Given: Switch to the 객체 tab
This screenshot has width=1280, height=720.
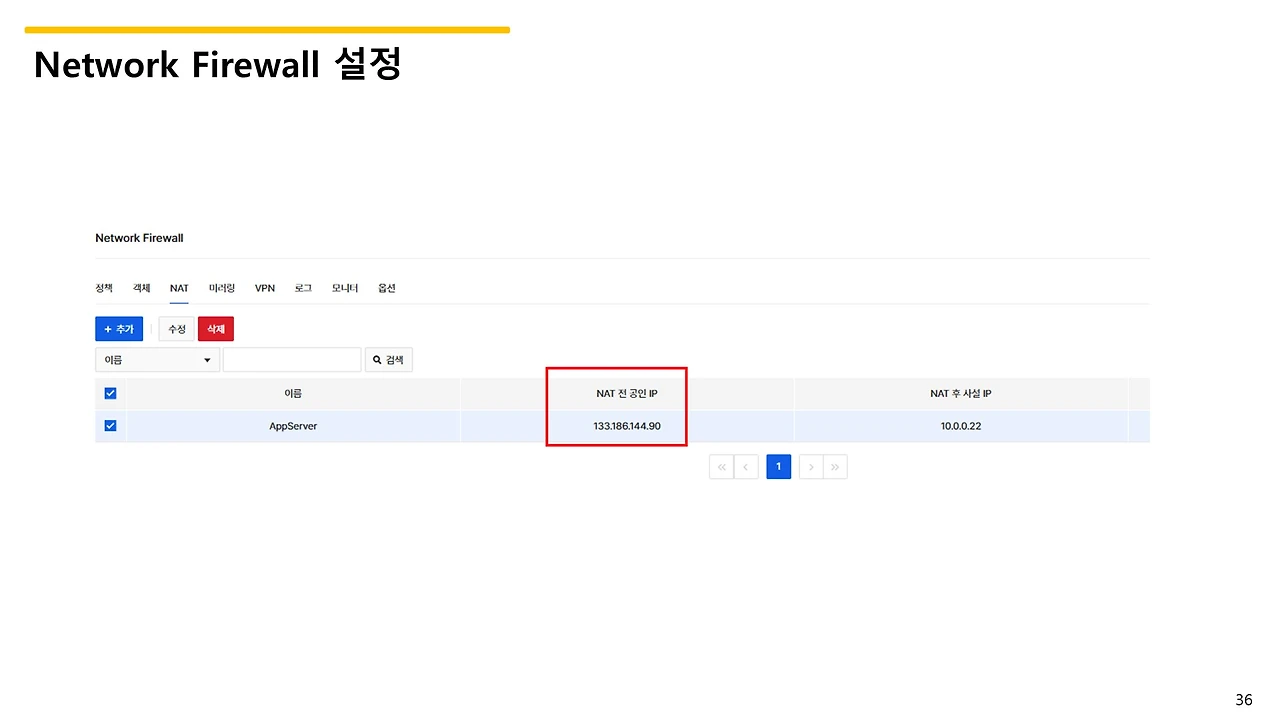Looking at the screenshot, I should [x=141, y=288].
